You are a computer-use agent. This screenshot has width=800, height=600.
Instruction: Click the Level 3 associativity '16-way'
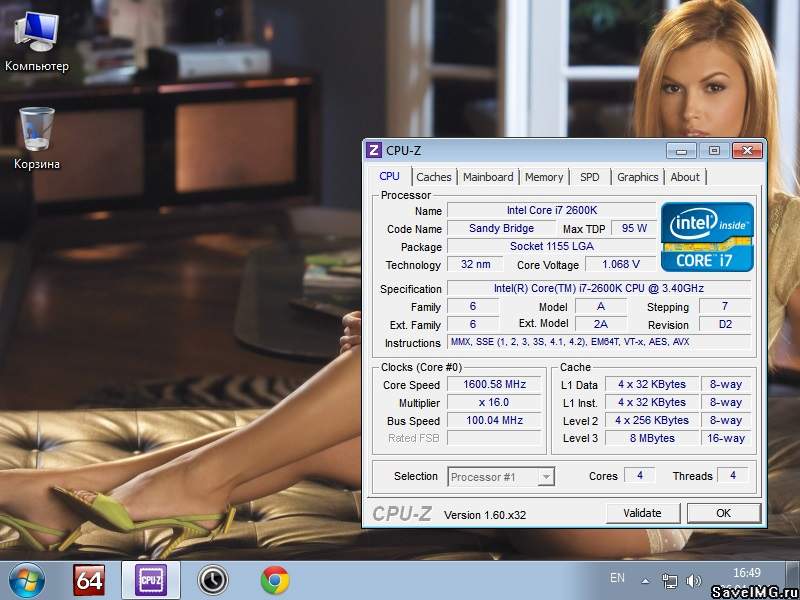726,438
